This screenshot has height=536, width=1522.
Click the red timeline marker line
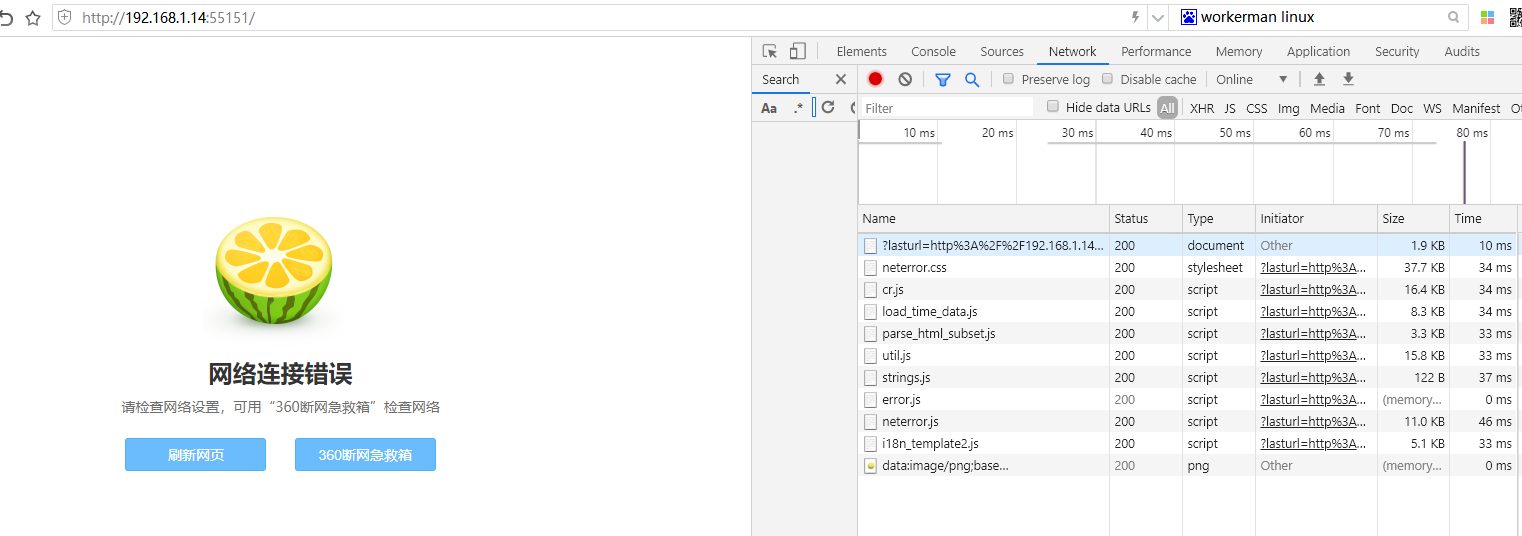point(1464,172)
